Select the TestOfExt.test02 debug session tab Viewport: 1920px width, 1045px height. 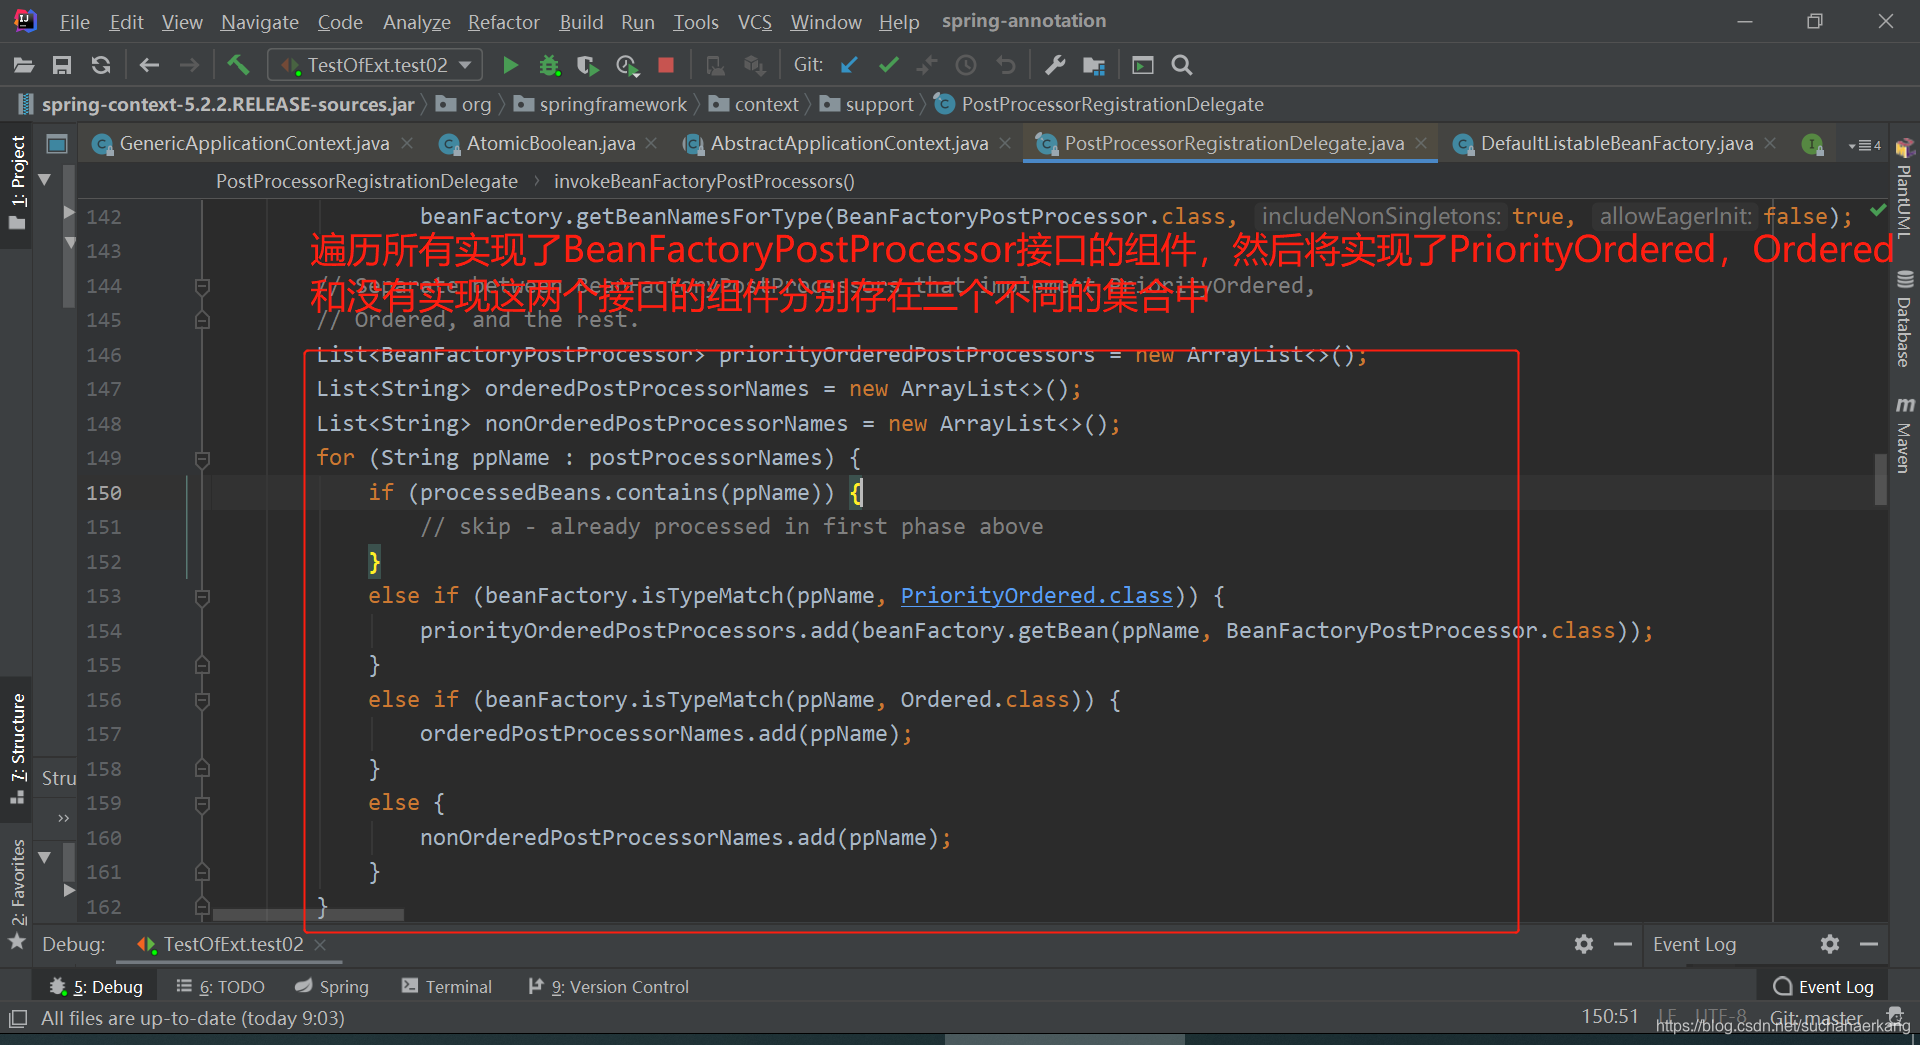click(232, 945)
